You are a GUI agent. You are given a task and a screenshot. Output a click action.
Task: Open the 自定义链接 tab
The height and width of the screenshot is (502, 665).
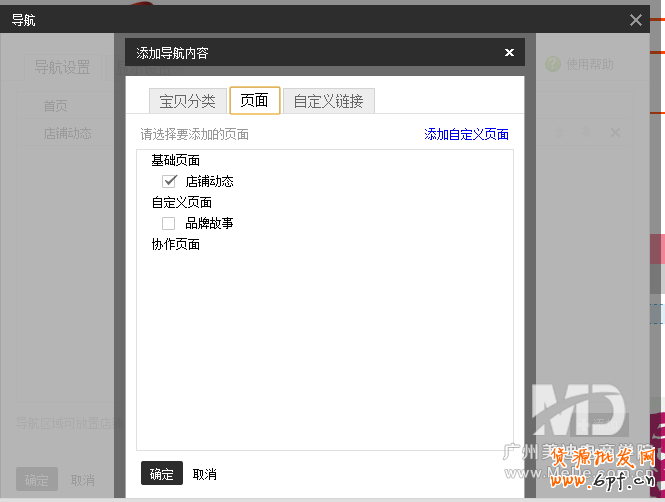pyautogui.click(x=329, y=101)
